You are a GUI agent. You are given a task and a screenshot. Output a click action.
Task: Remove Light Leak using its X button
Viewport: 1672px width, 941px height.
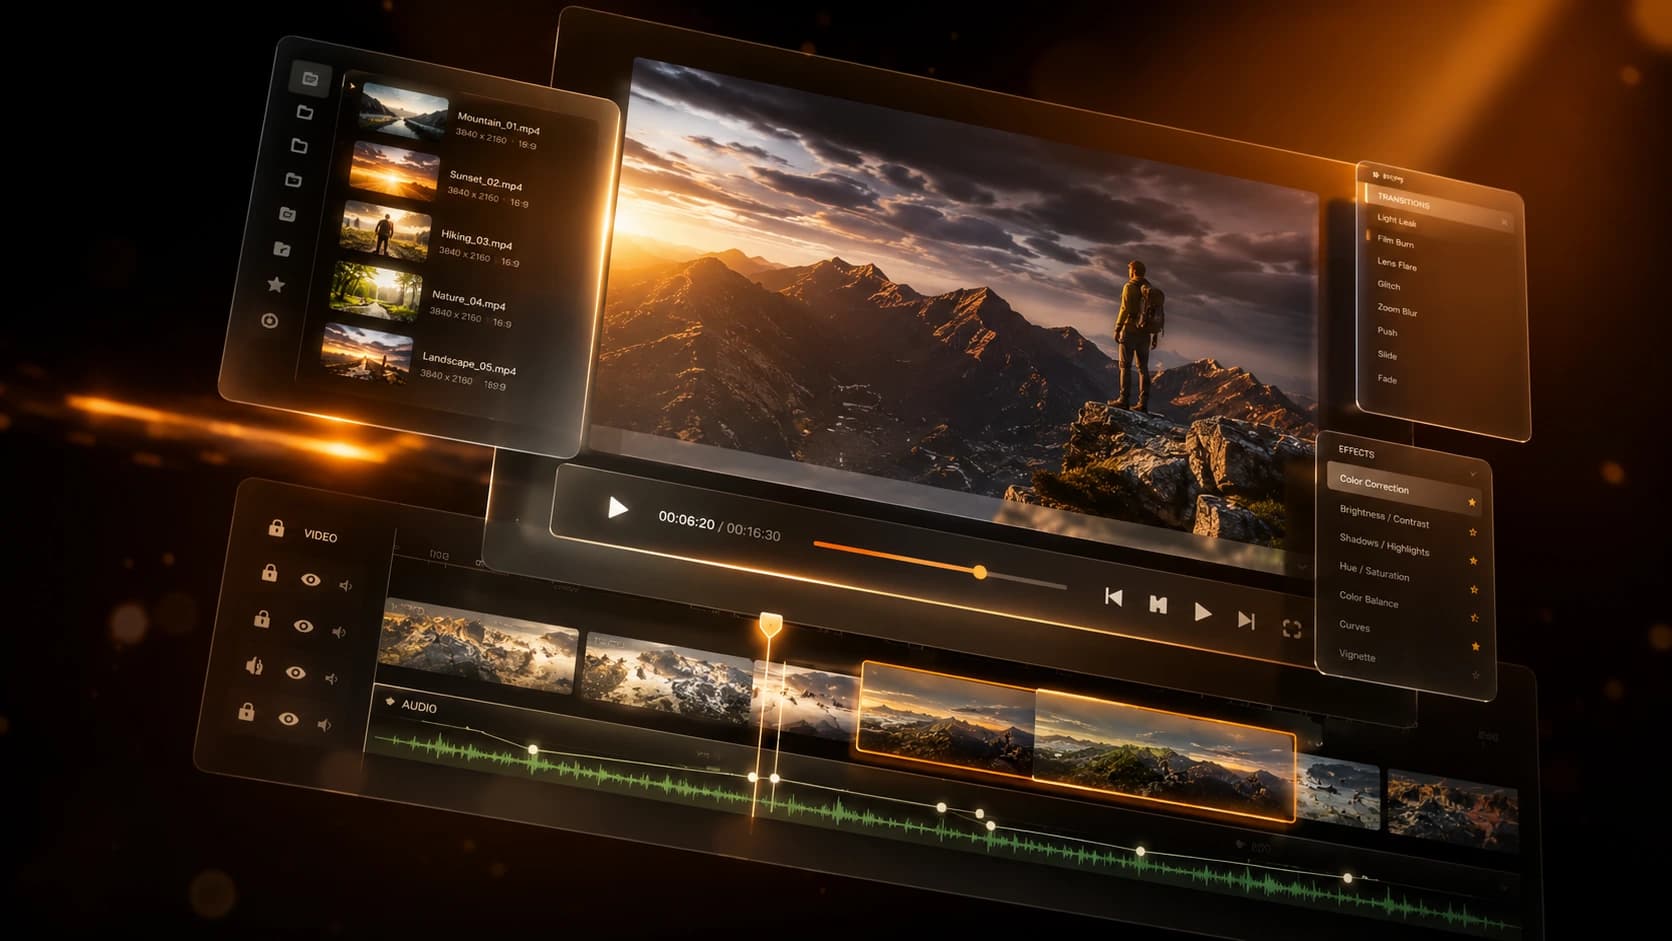point(1504,222)
